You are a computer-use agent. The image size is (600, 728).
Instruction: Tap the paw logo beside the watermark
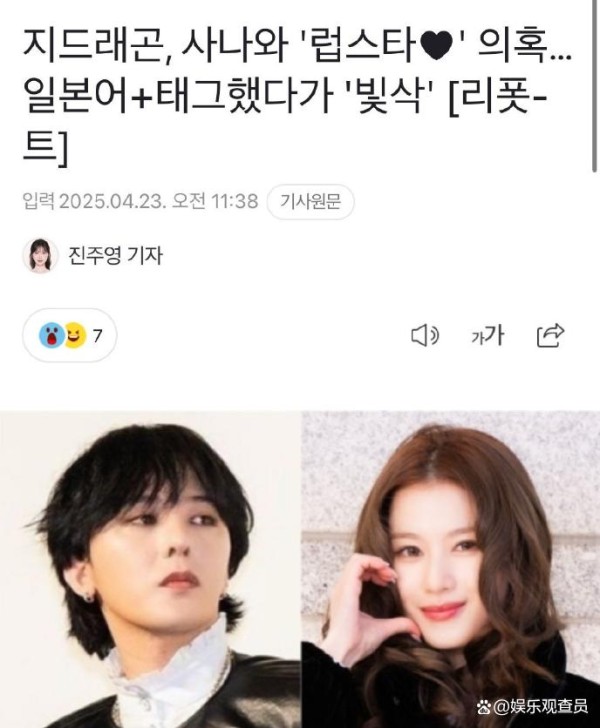pos(483,707)
